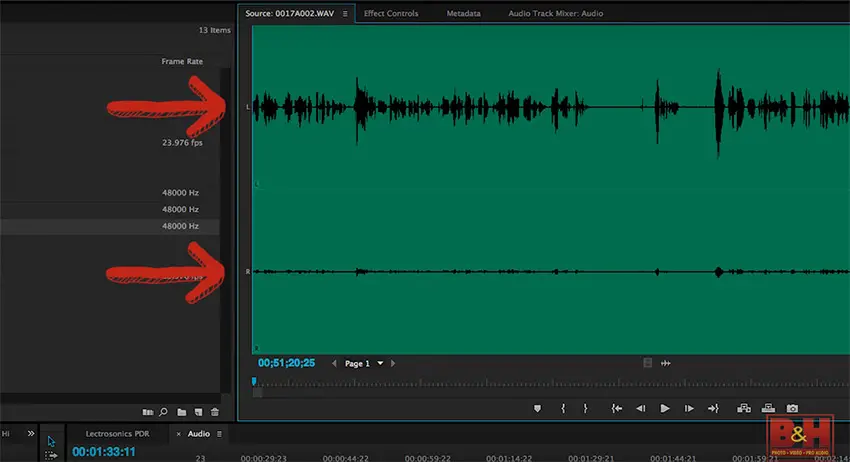Viewport: 850px width, 462px height.
Task: Click the Source monitor zoom scroll bar handle
Action: coord(257,393)
